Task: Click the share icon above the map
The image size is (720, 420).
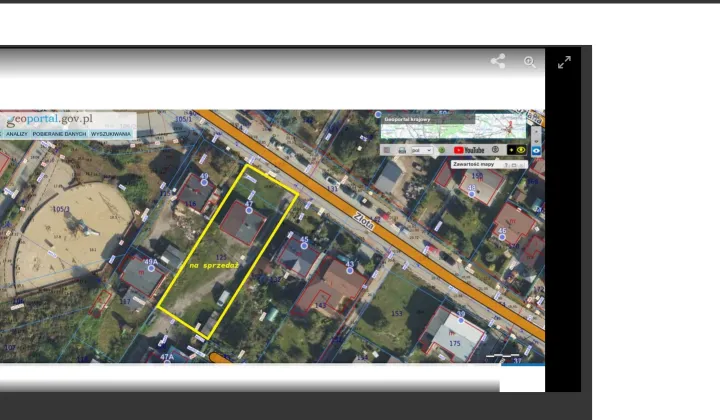Action: coord(498,62)
